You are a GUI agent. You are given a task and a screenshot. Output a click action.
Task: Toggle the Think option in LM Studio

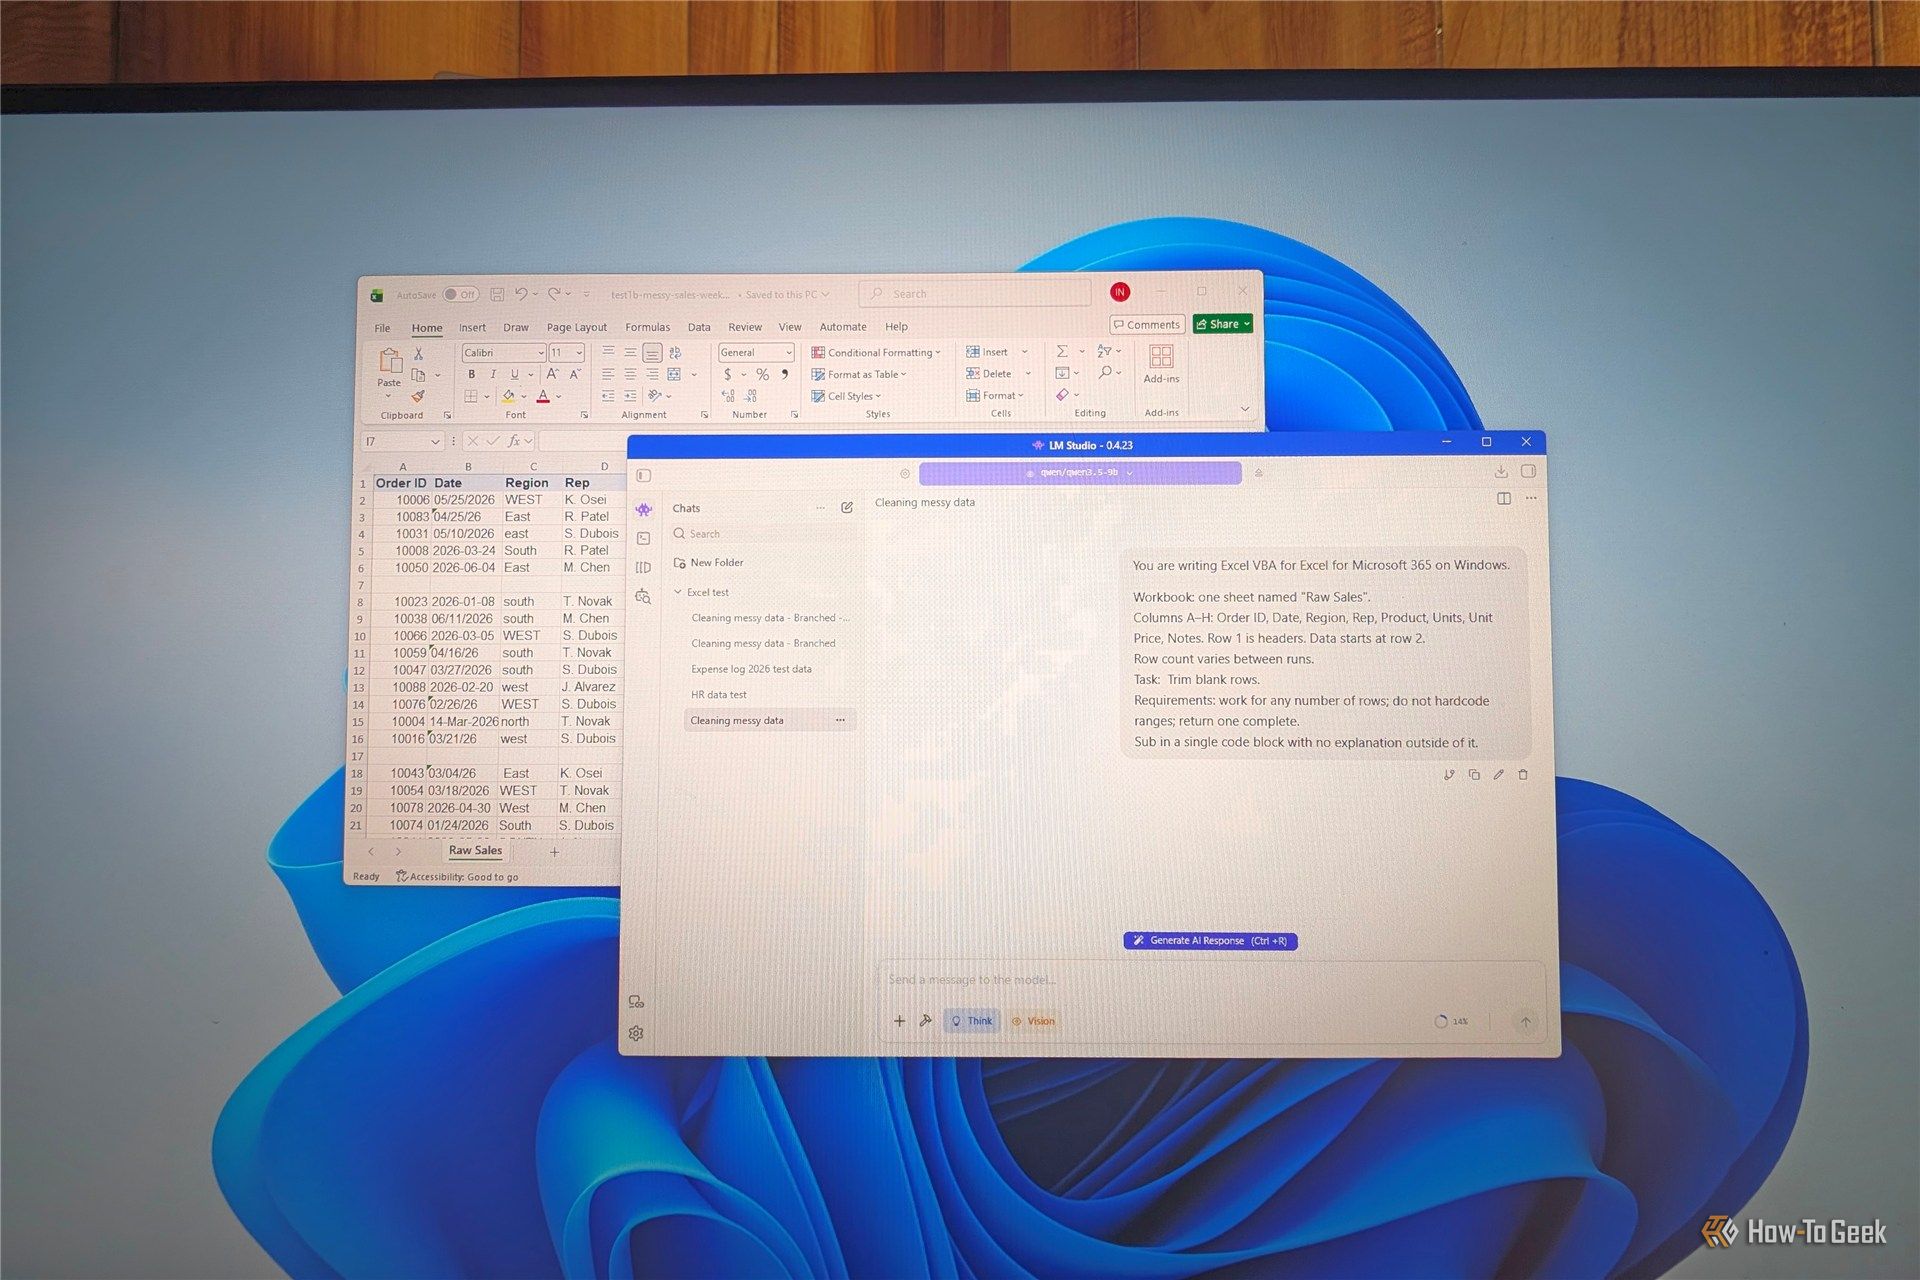point(972,1021)
